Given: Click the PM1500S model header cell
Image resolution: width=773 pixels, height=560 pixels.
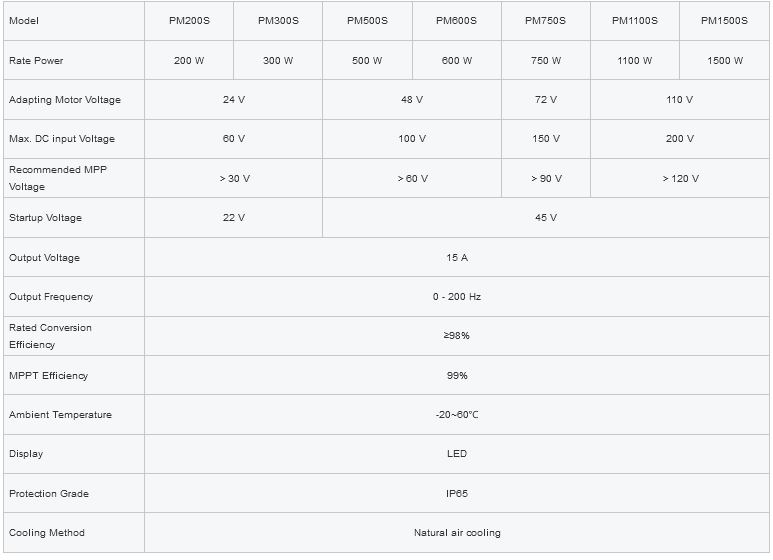Looking at the screenshot, I should (724, 20).
